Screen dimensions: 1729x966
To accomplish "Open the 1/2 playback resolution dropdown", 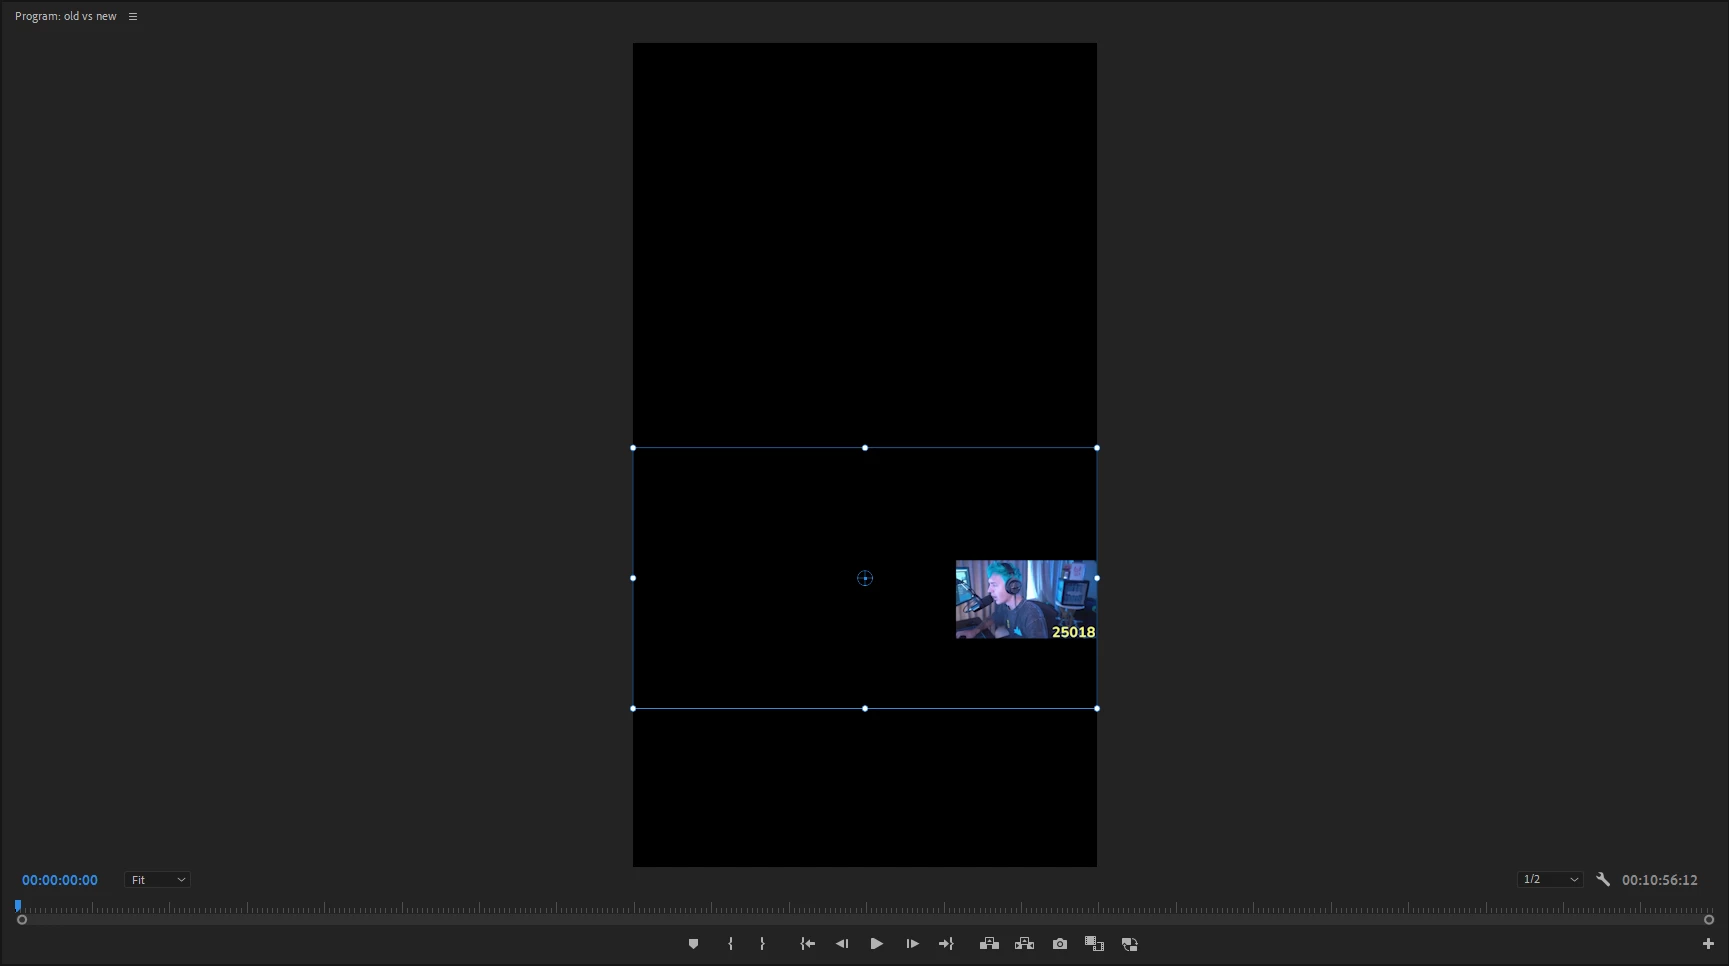I will 1550,880.
